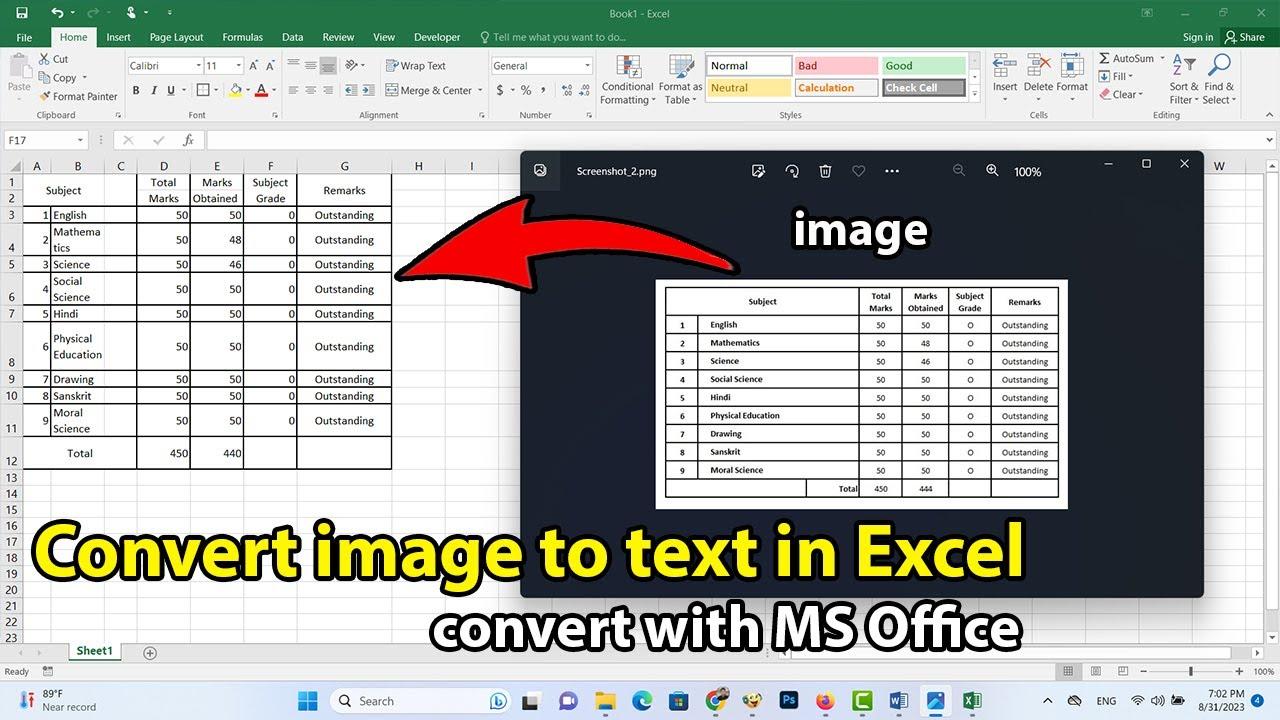This screenshot has height=720, width=1280.
Task: Switch to the Formulas ribbon tab
Action: [242, 37]
